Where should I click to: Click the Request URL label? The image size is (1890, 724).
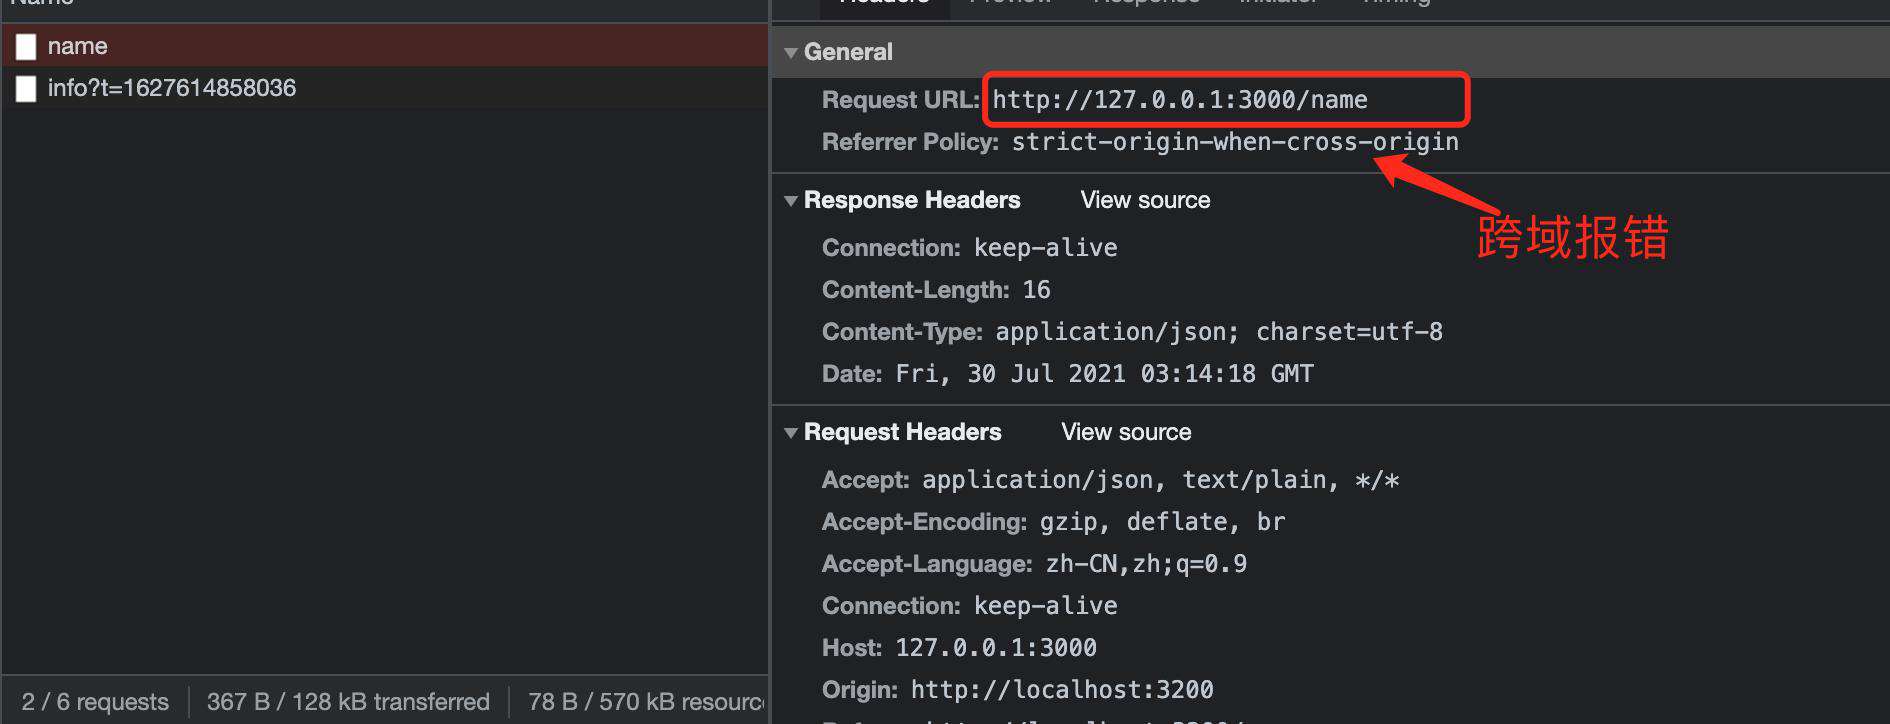point(900,100)
